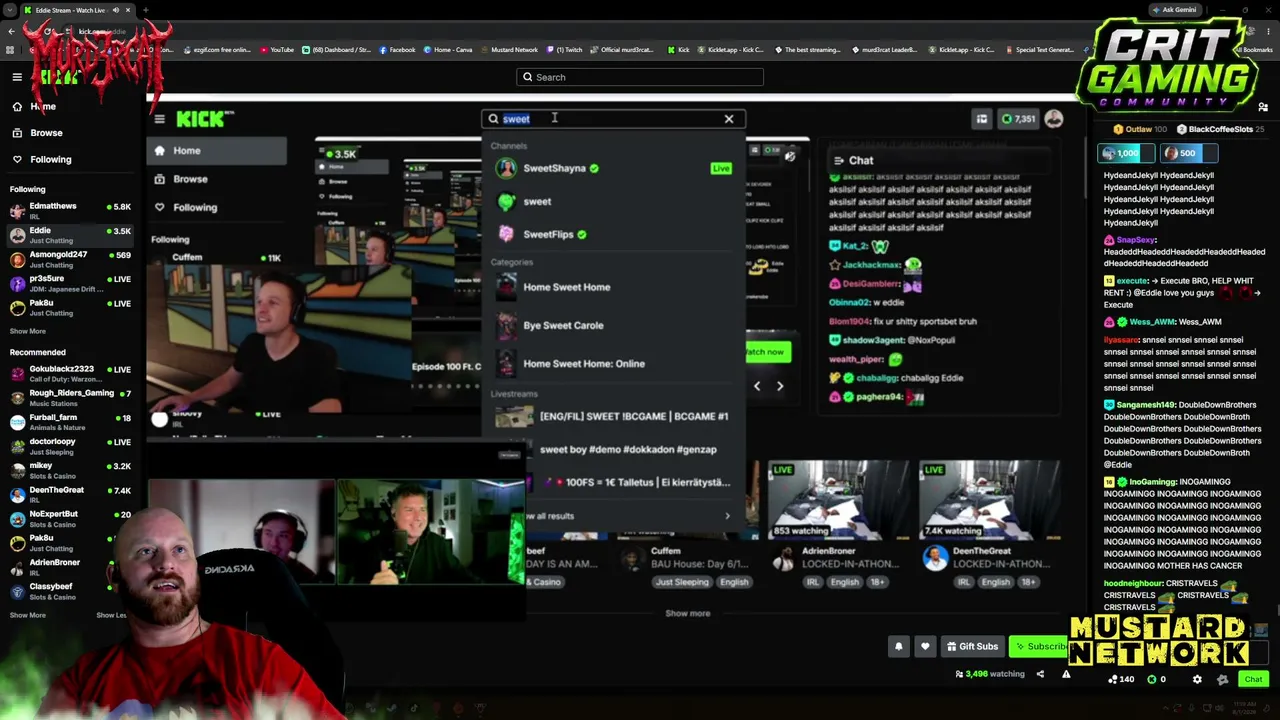
Task: Open DeenTheGreat channel in Recommended list
Action: (70, 494)
